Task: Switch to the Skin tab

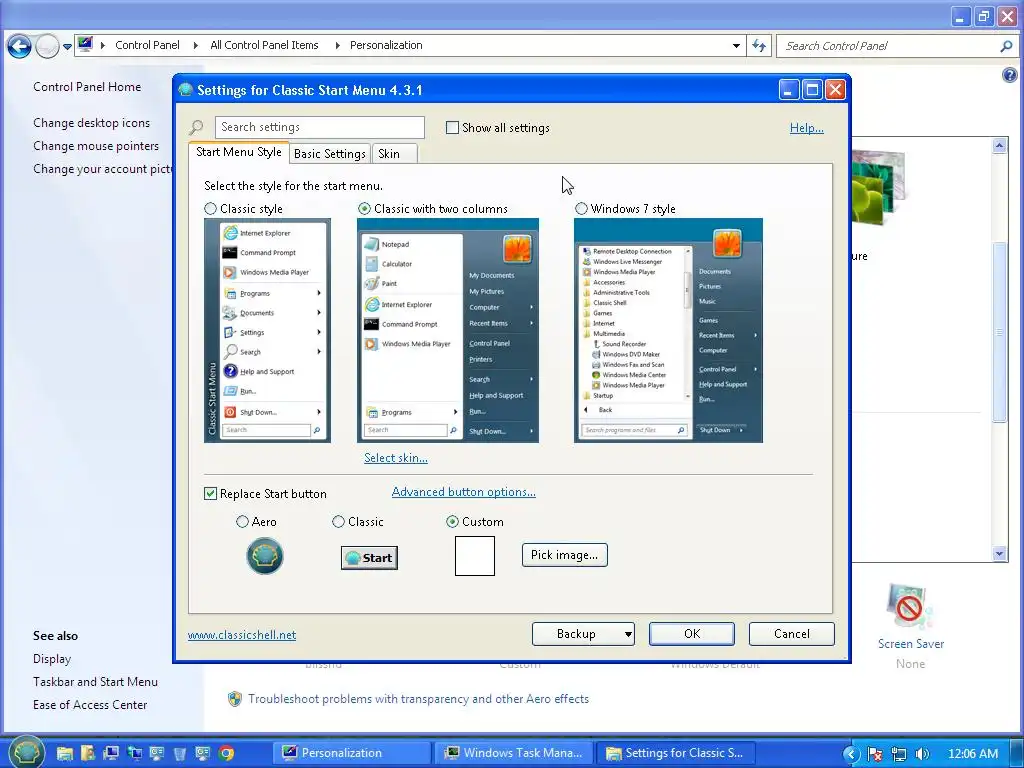Action: point(394,153)
